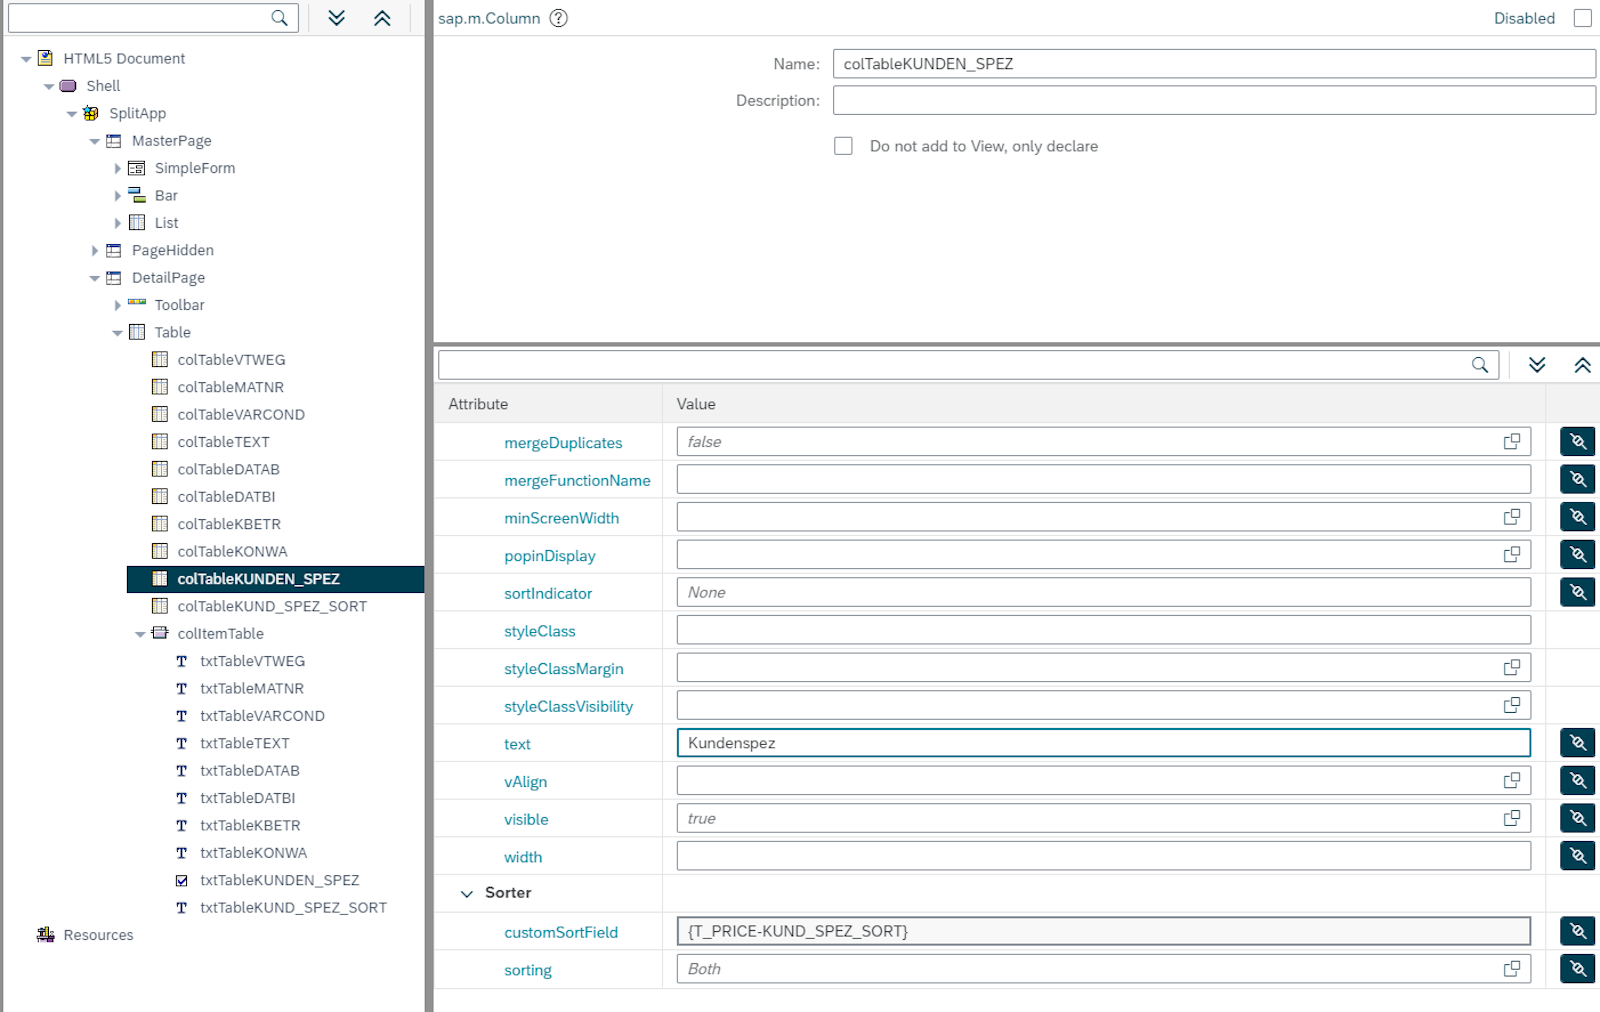Collapse the Sorter section

click(467, 893)
